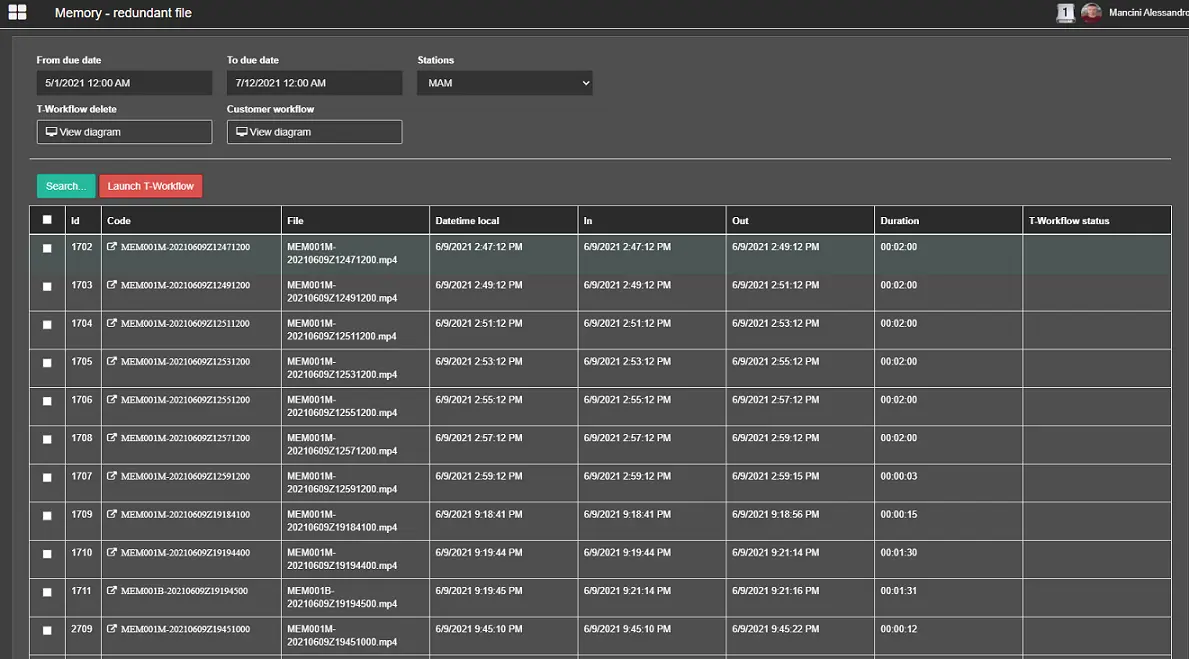Viewport: 1189px width, 659px height.
Task: Select the checkbox for row 1707
Action: [47, 478]
